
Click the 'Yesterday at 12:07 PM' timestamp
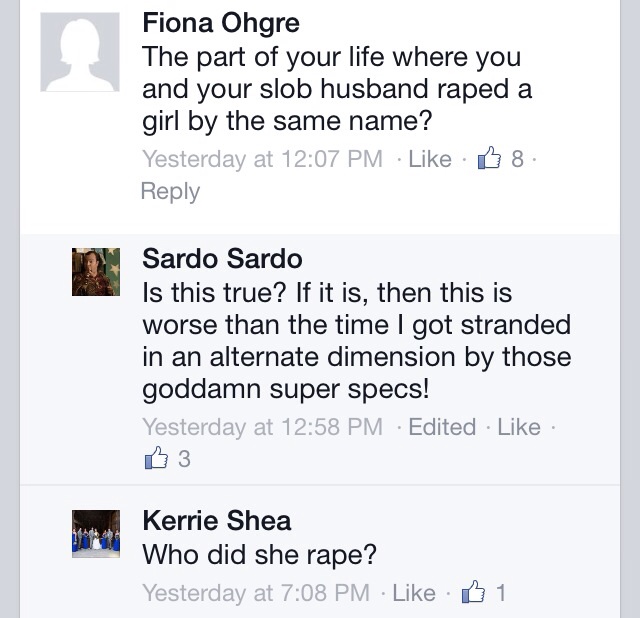coord(262,159)
